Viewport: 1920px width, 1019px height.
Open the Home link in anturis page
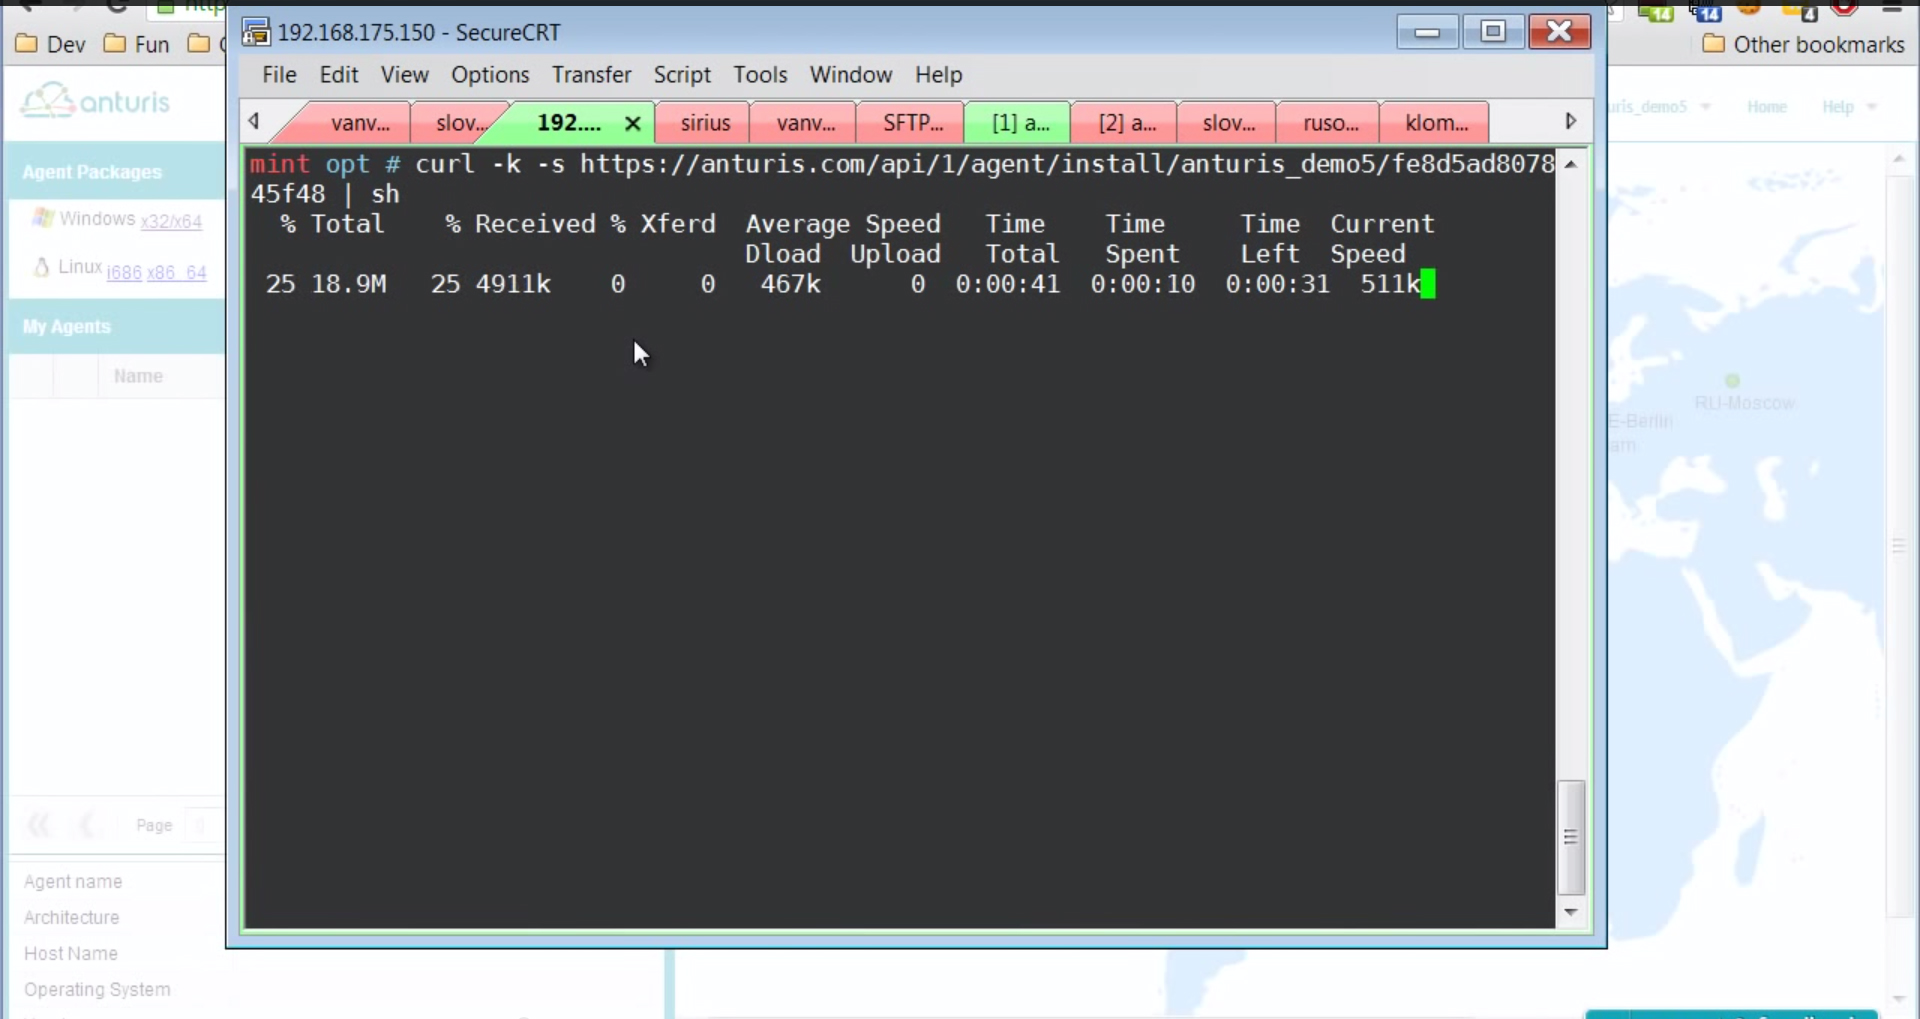point(1767,107)
